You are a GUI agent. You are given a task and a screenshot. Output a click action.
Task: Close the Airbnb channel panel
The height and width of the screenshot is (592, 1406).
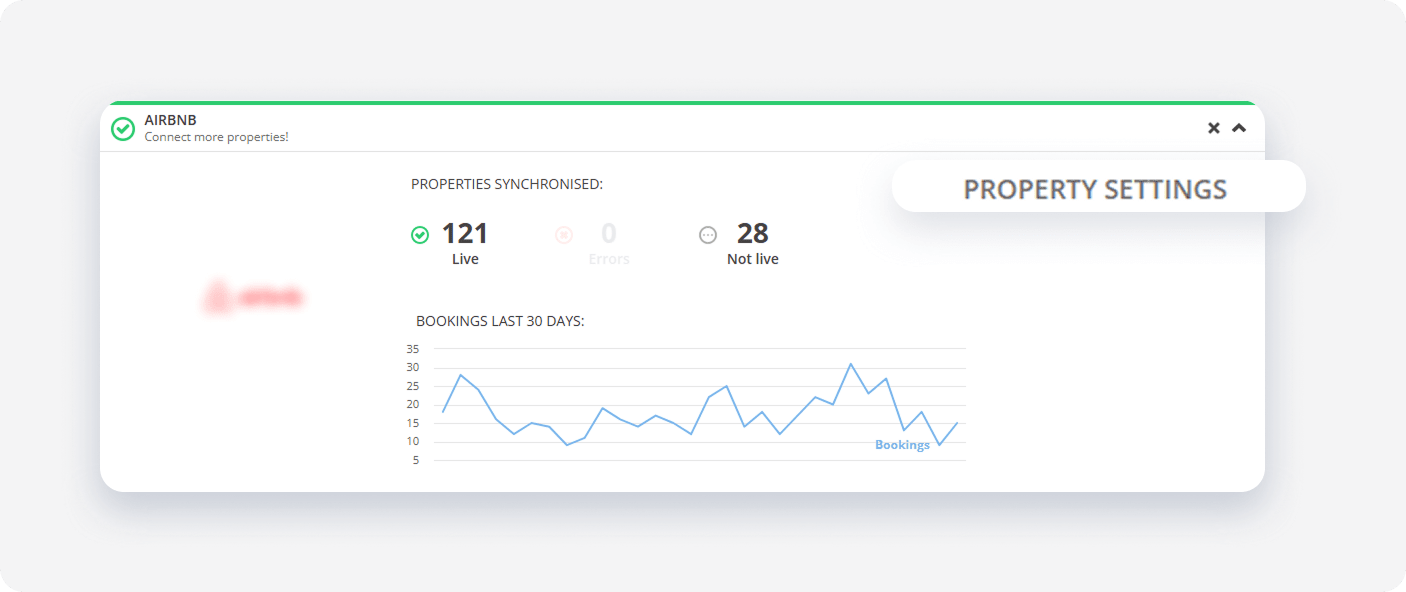(x=1214, y=128)
